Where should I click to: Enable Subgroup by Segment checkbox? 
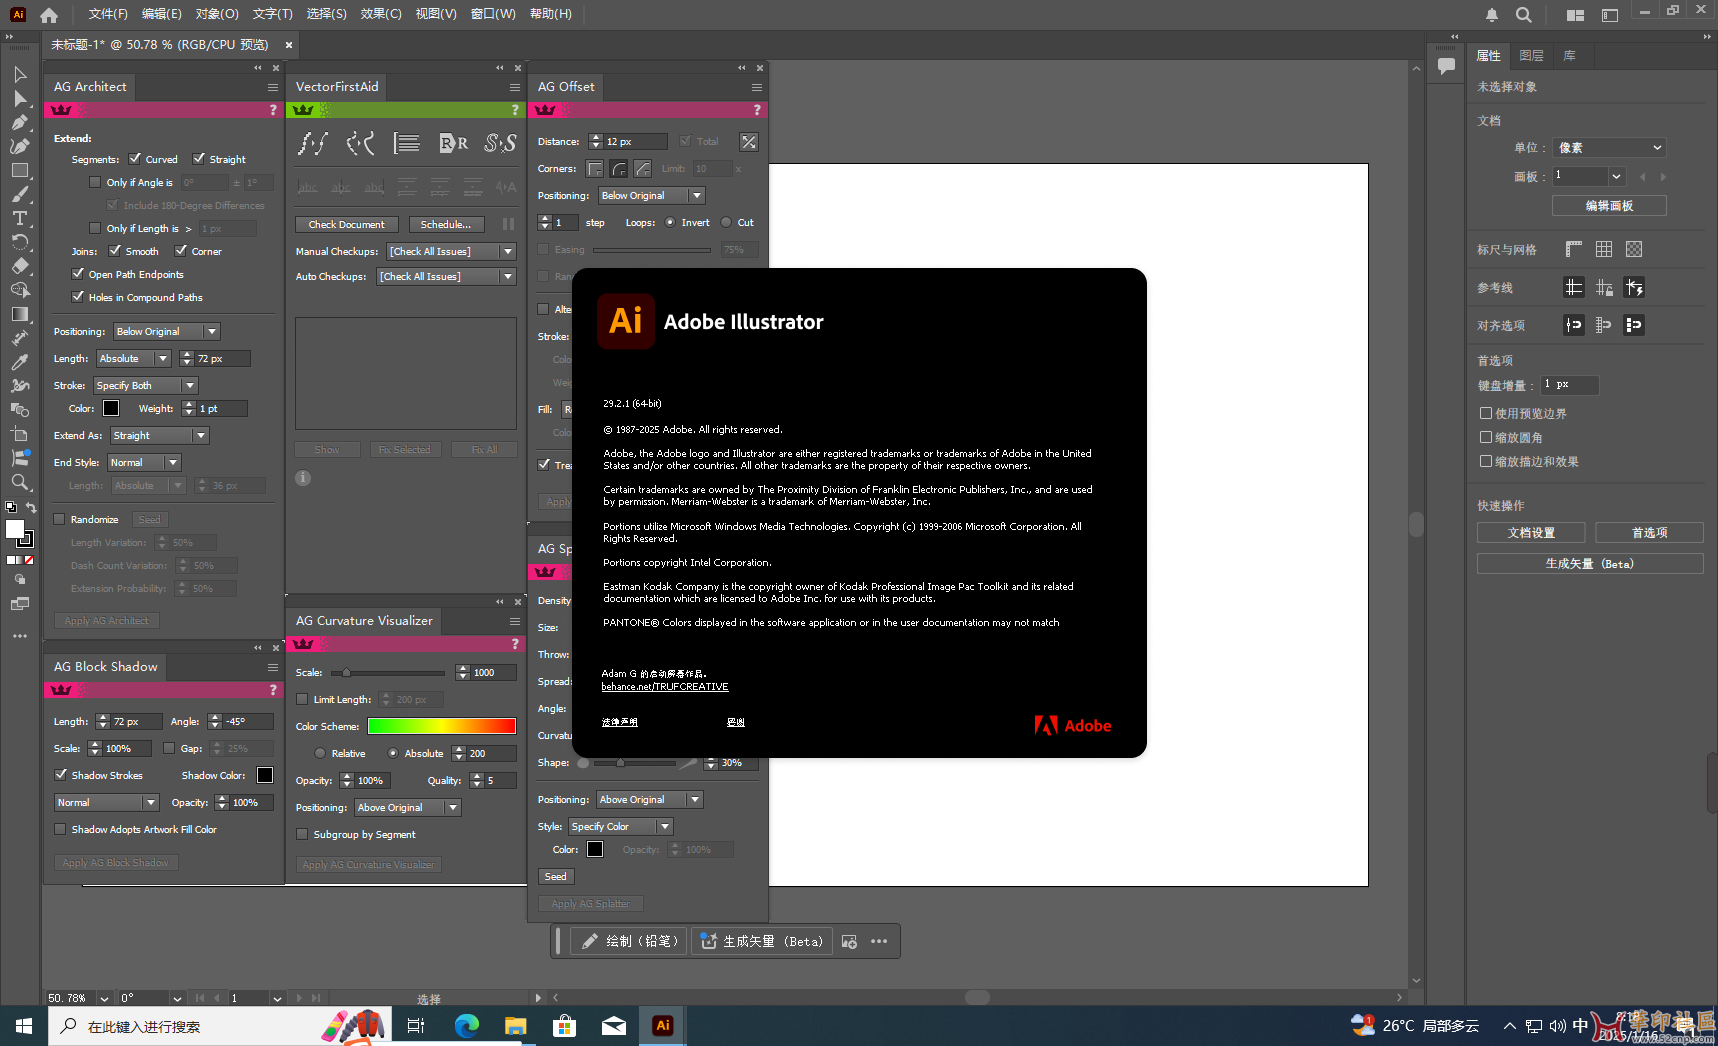pyautogui.click(x=302, y=834)
